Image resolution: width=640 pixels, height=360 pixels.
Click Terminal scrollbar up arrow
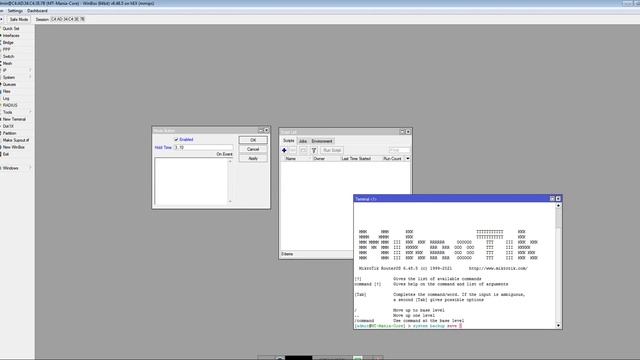(x=558, y=206)
